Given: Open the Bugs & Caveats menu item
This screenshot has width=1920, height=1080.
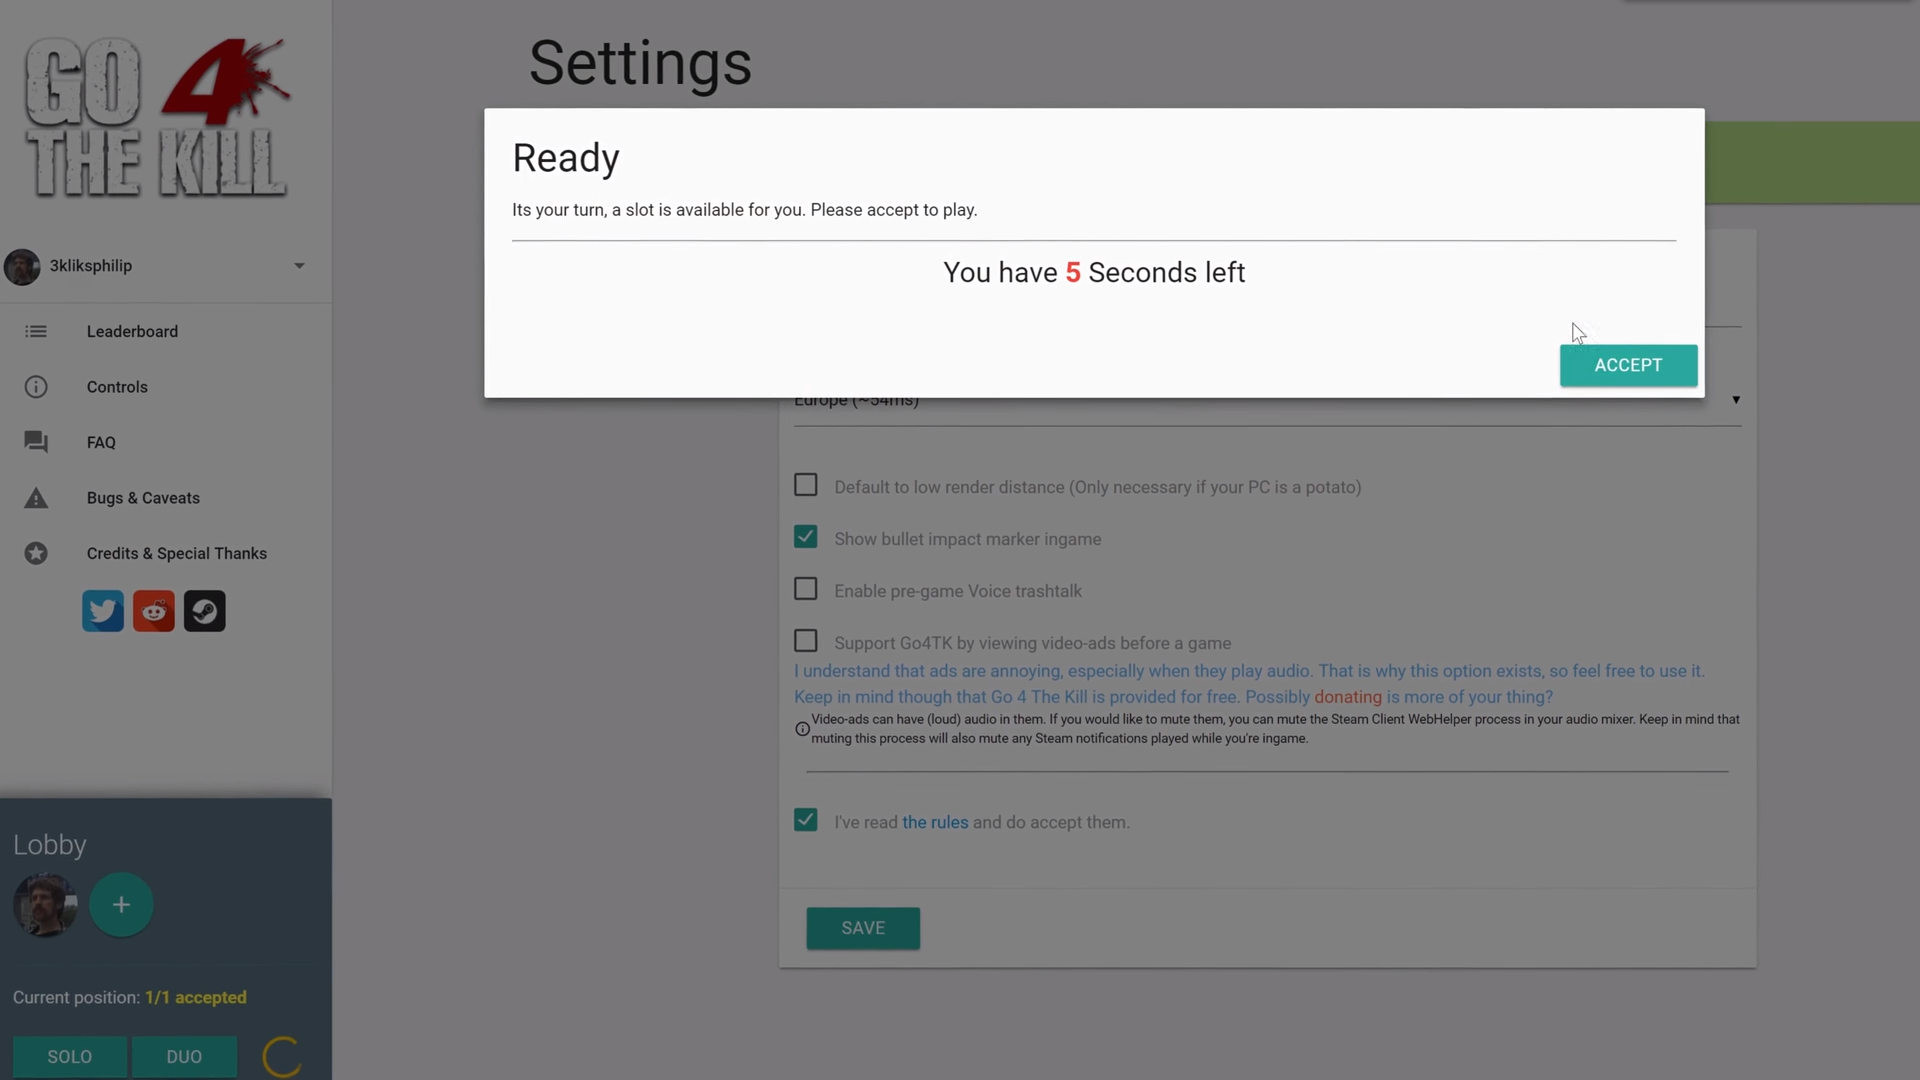Looking at the screenshot, I should tap(143, 498).
